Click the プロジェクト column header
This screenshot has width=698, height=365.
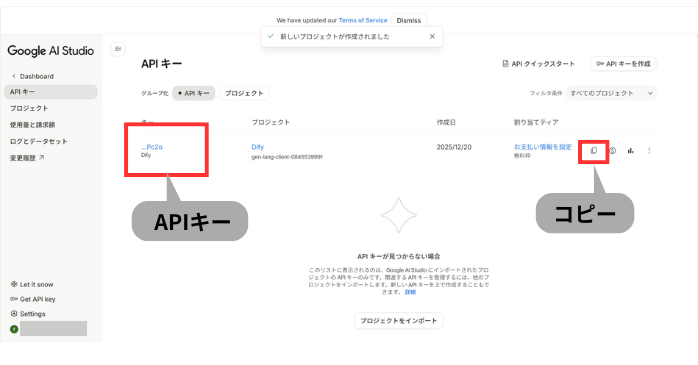click(x=271, y=122)
